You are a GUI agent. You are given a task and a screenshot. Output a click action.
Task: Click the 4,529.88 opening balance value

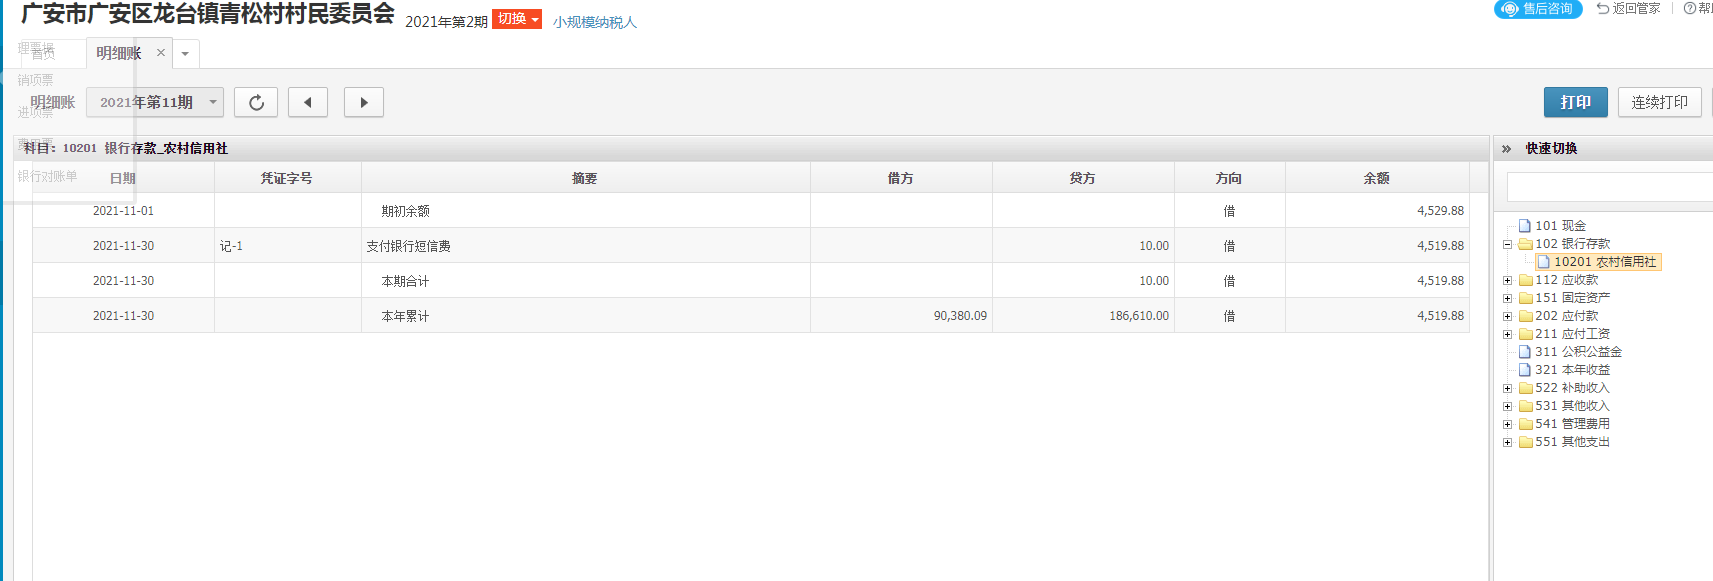coord(1440,211)
